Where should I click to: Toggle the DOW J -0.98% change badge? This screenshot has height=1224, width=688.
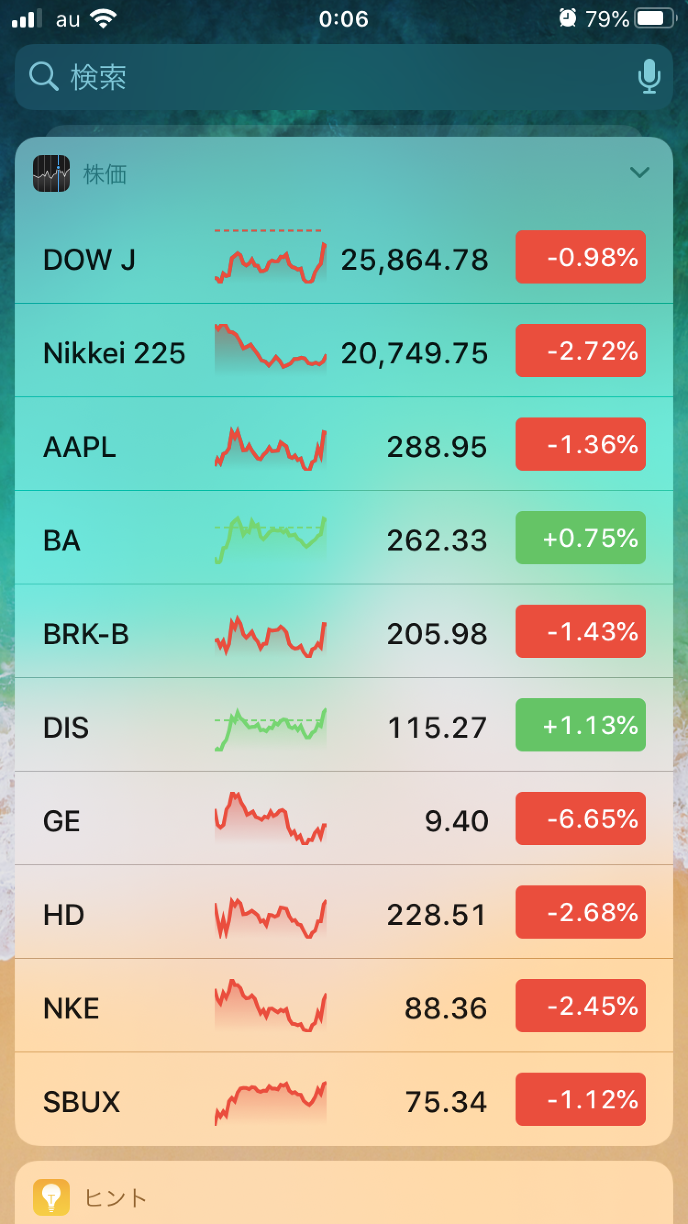[x=580, y=258]
